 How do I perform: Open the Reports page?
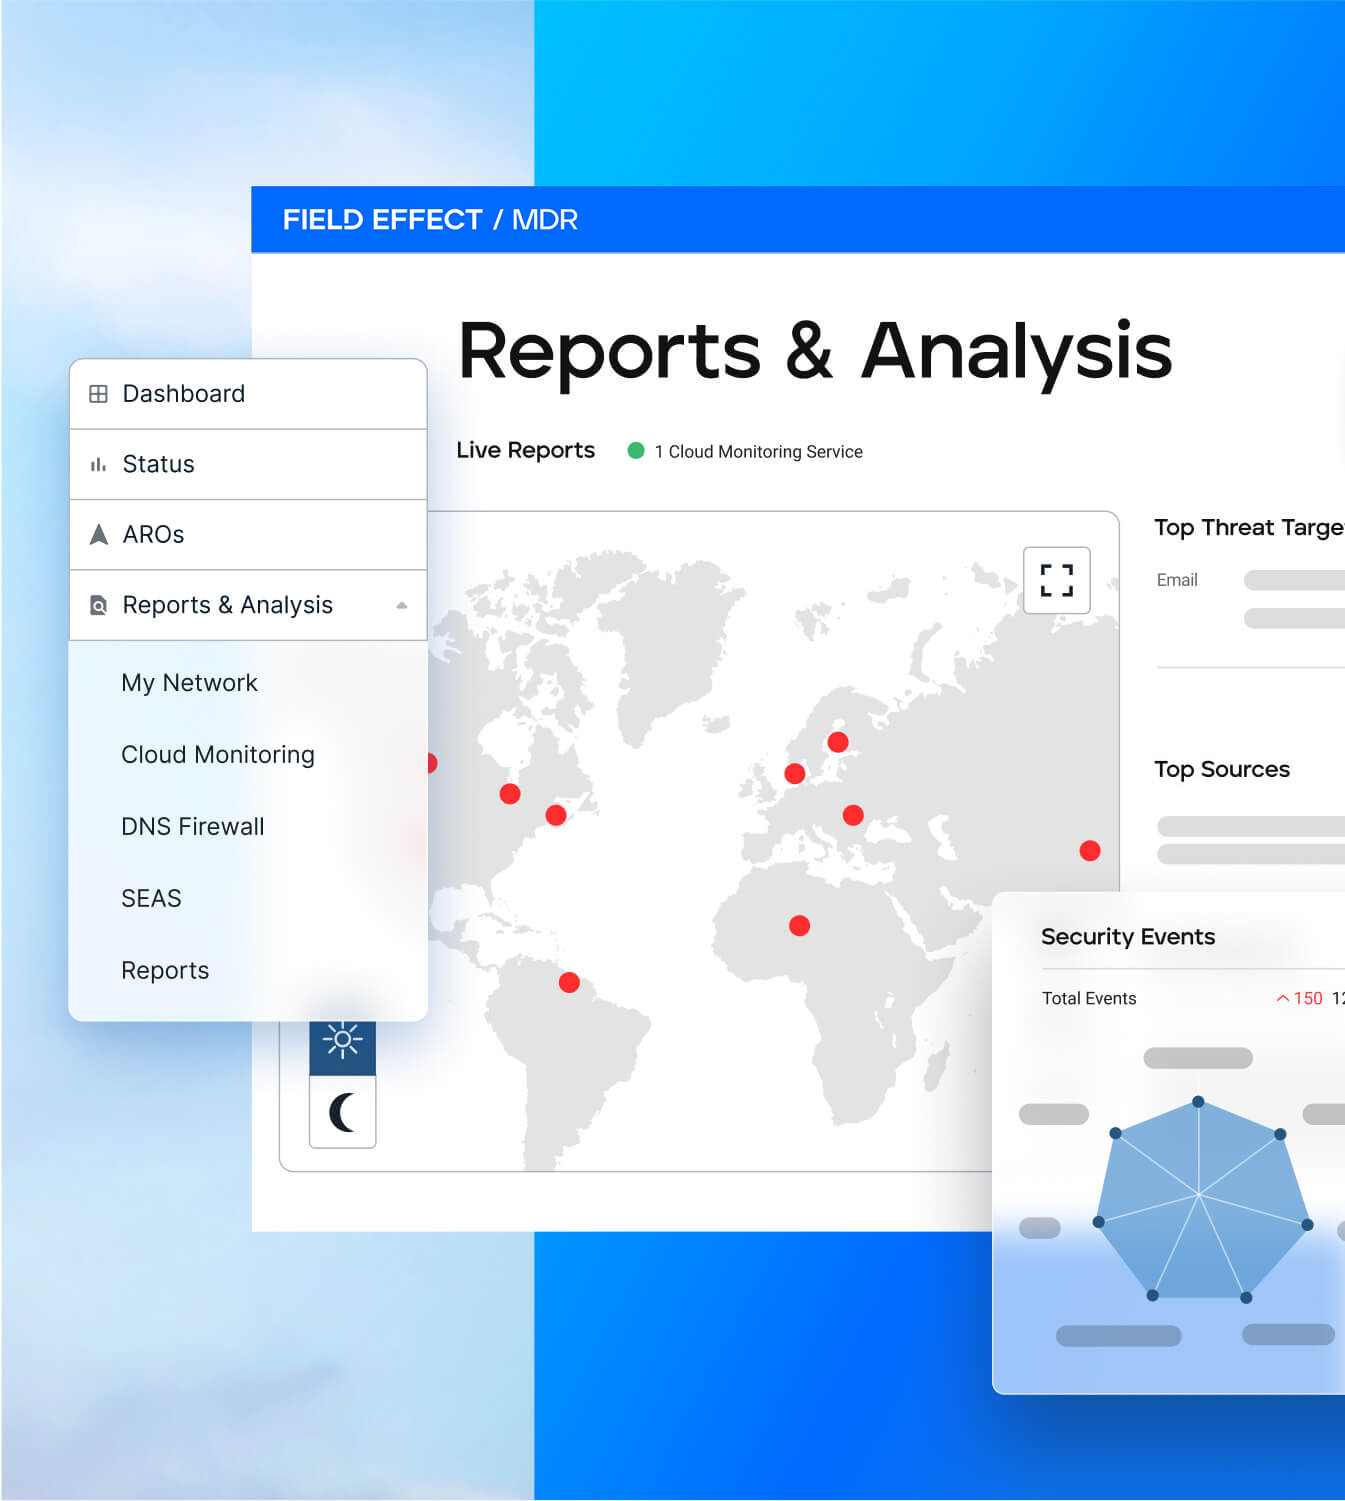click(165, 970)
